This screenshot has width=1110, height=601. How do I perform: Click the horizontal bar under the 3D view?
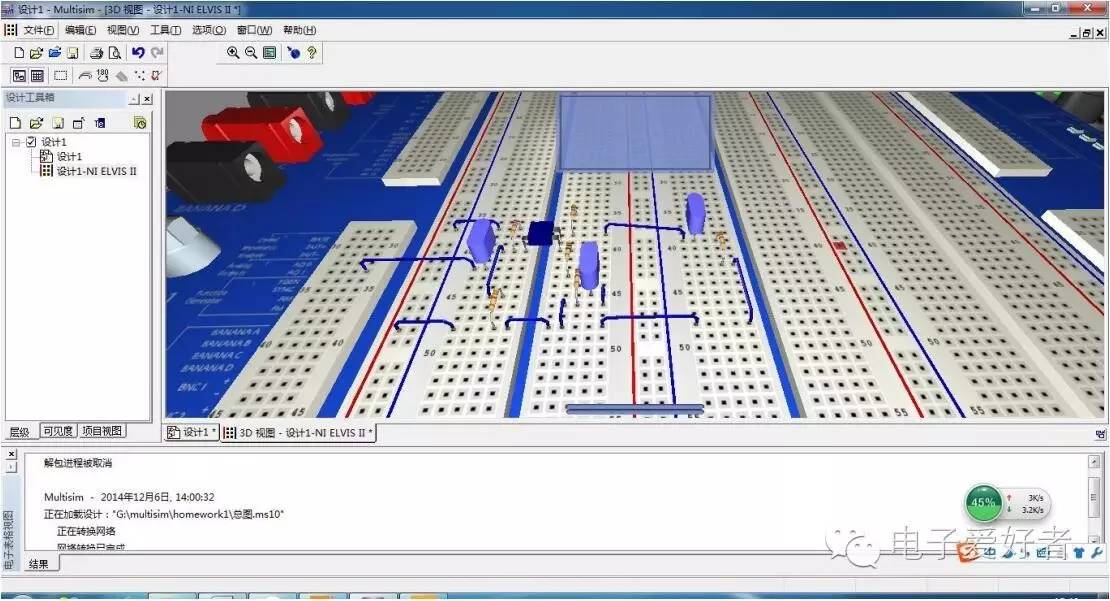coord(635,409)
